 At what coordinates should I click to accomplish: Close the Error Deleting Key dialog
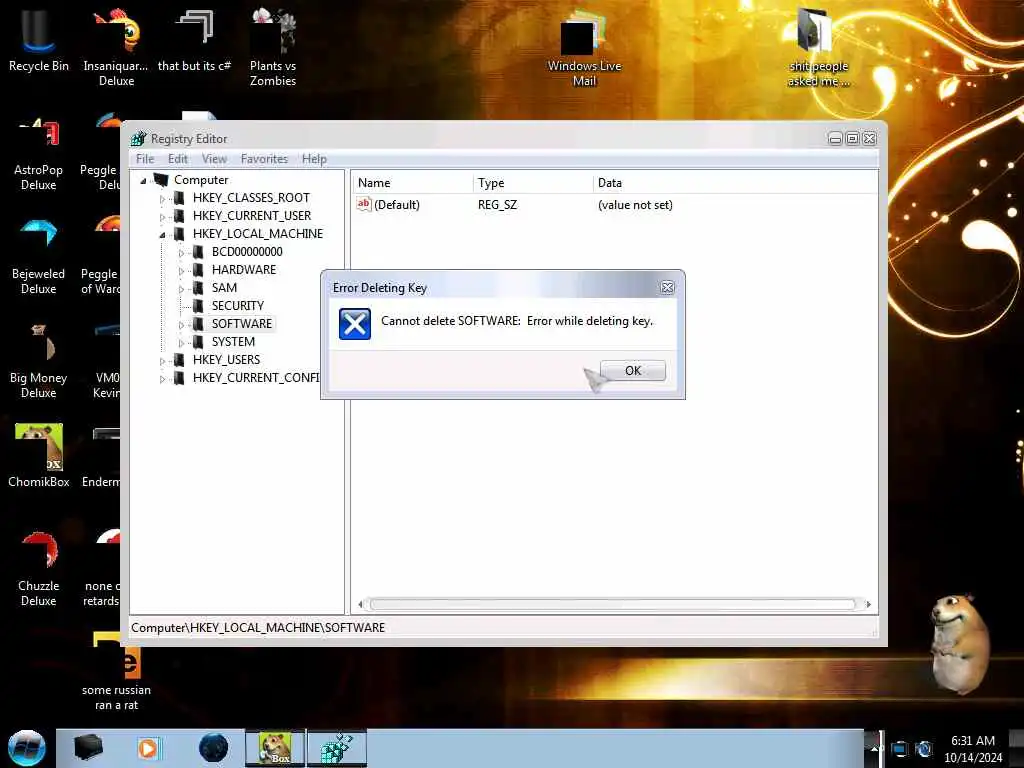[x=667, y=287]
